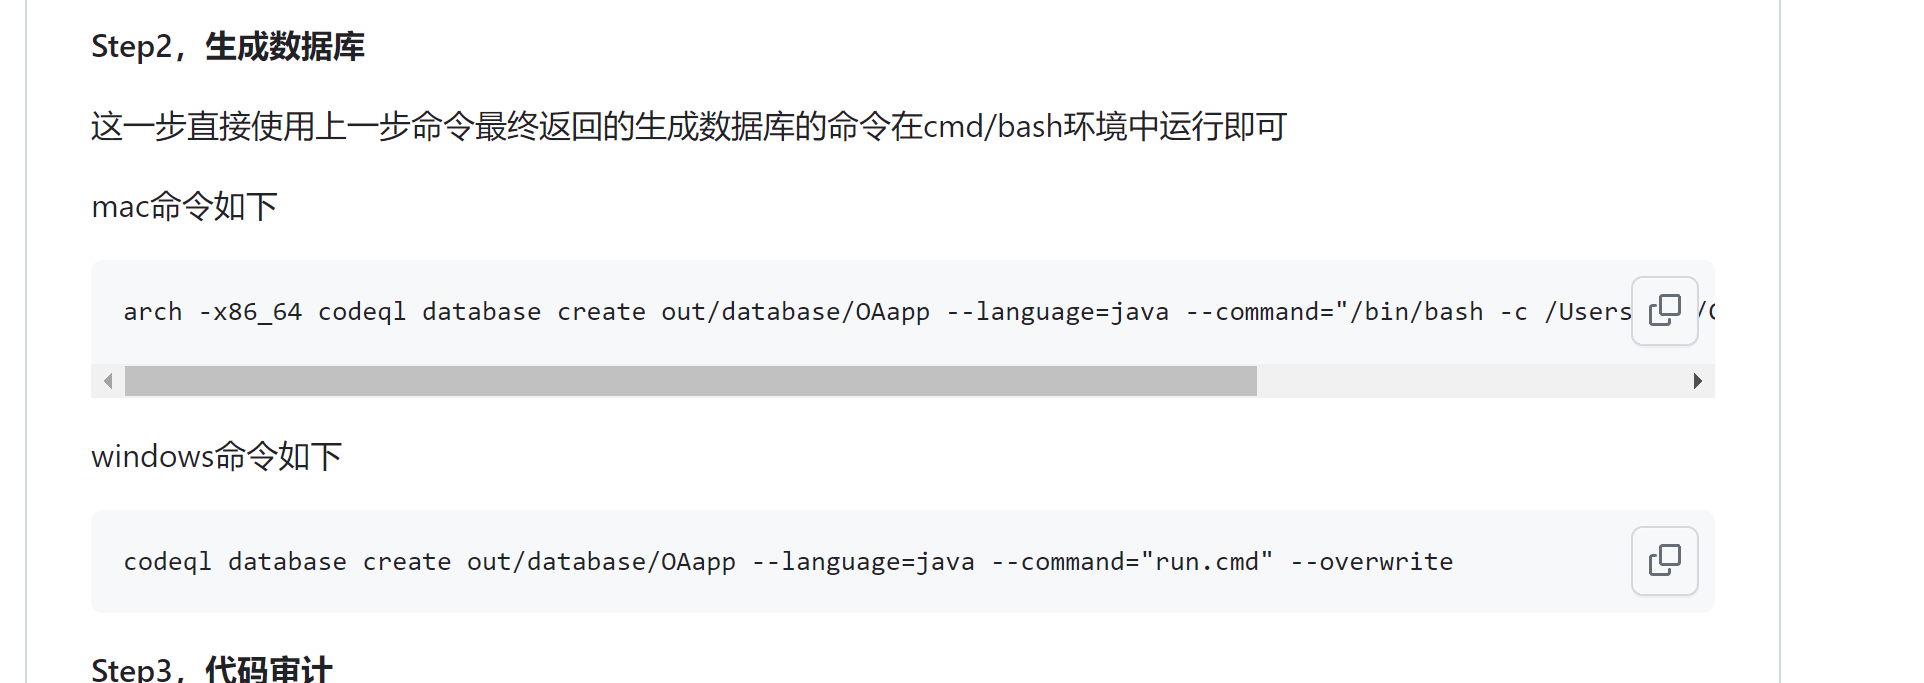Click '--overwrite' in the windows command
Viewport: 1924px width, 683px height.
click(1371, 562)
